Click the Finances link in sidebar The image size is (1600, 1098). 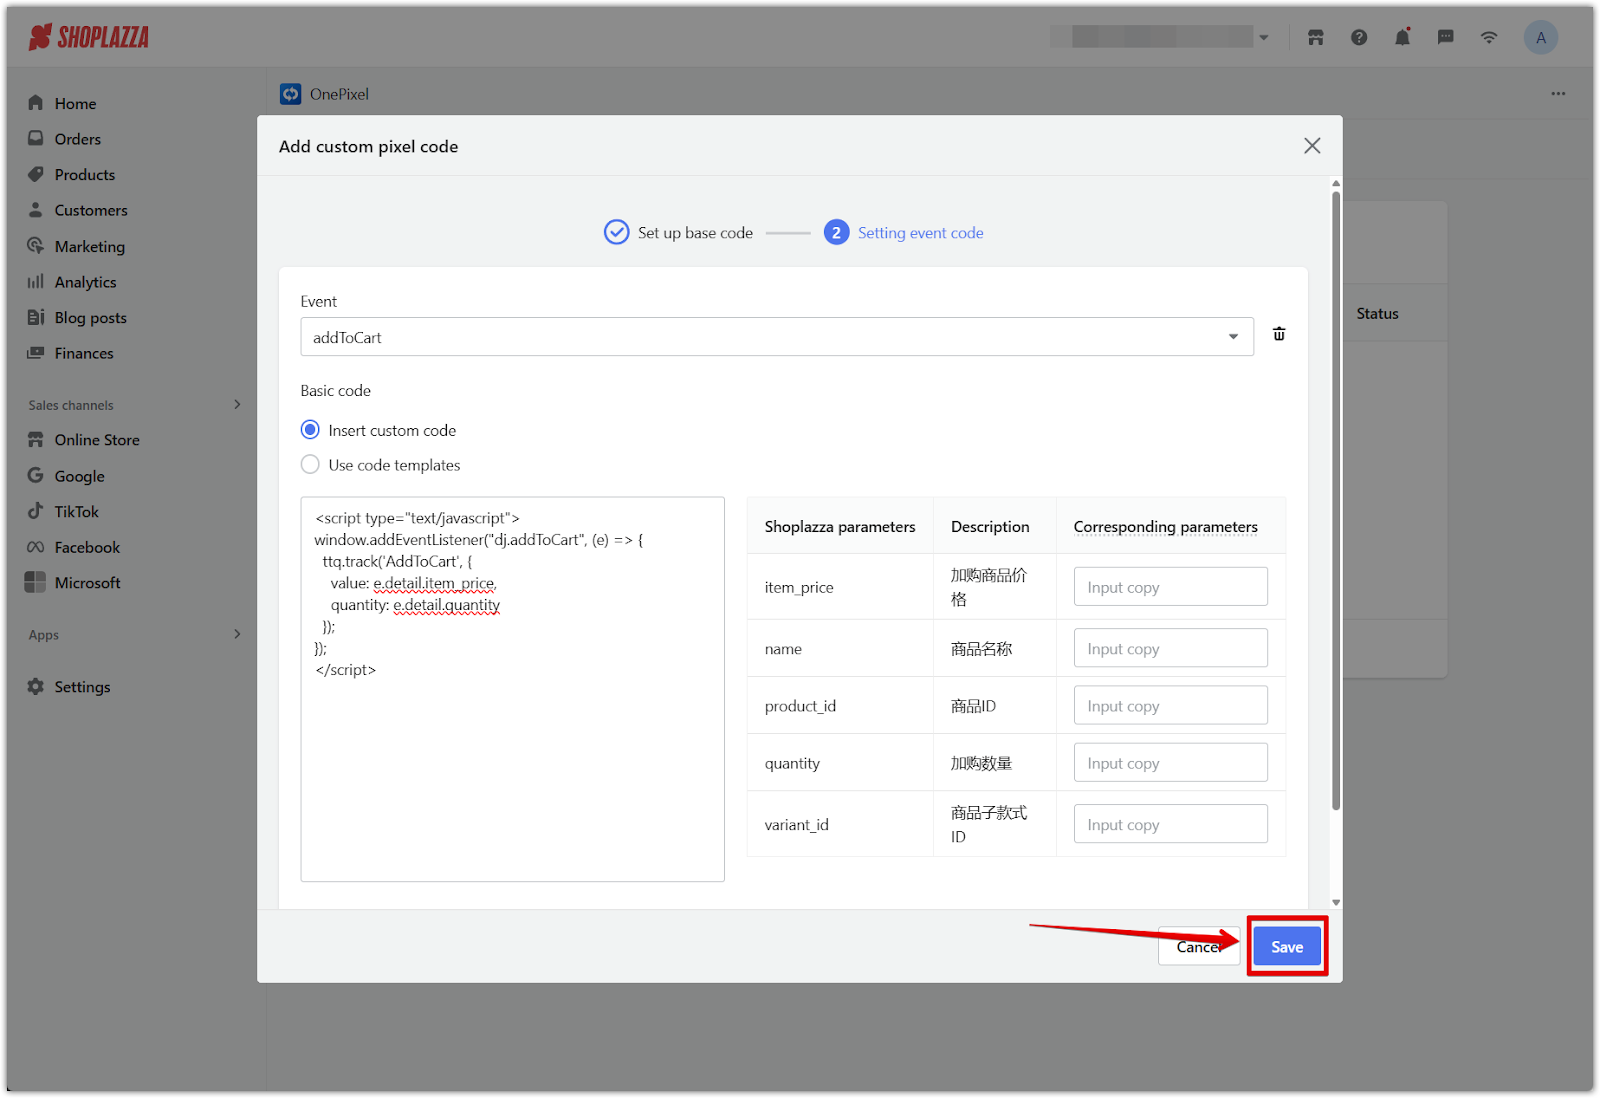(84, 353)
